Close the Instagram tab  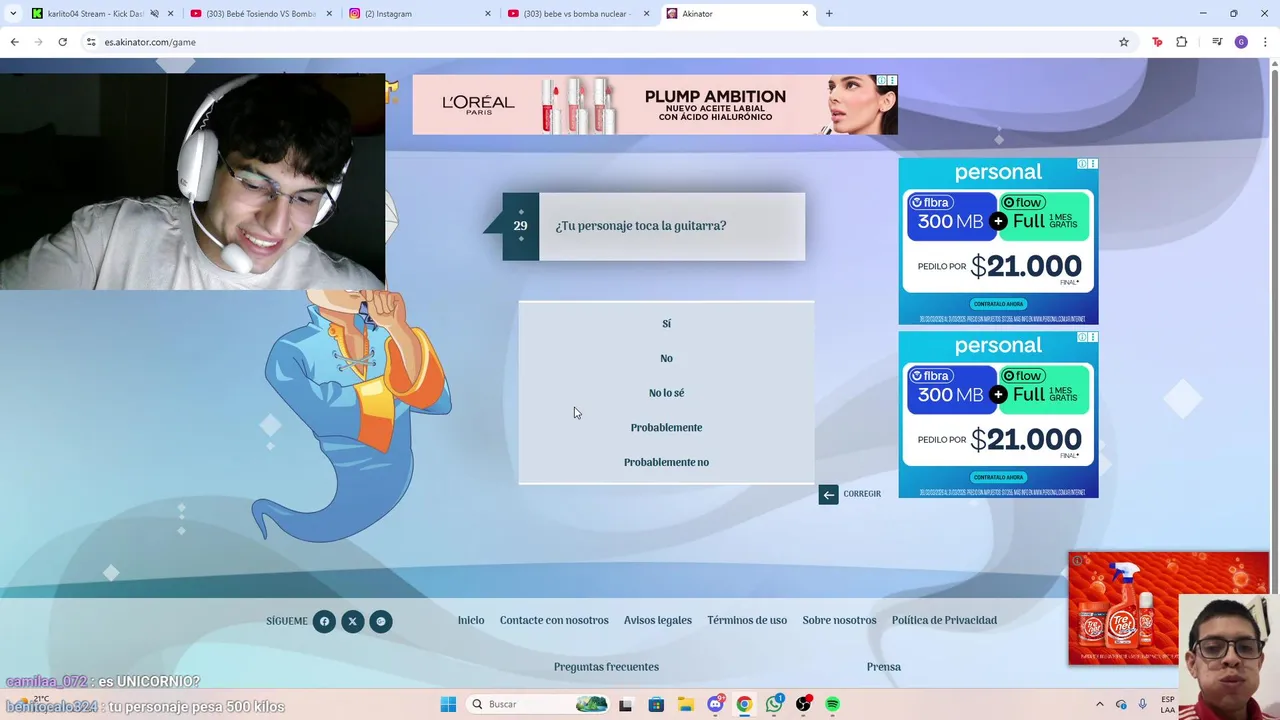488,14
